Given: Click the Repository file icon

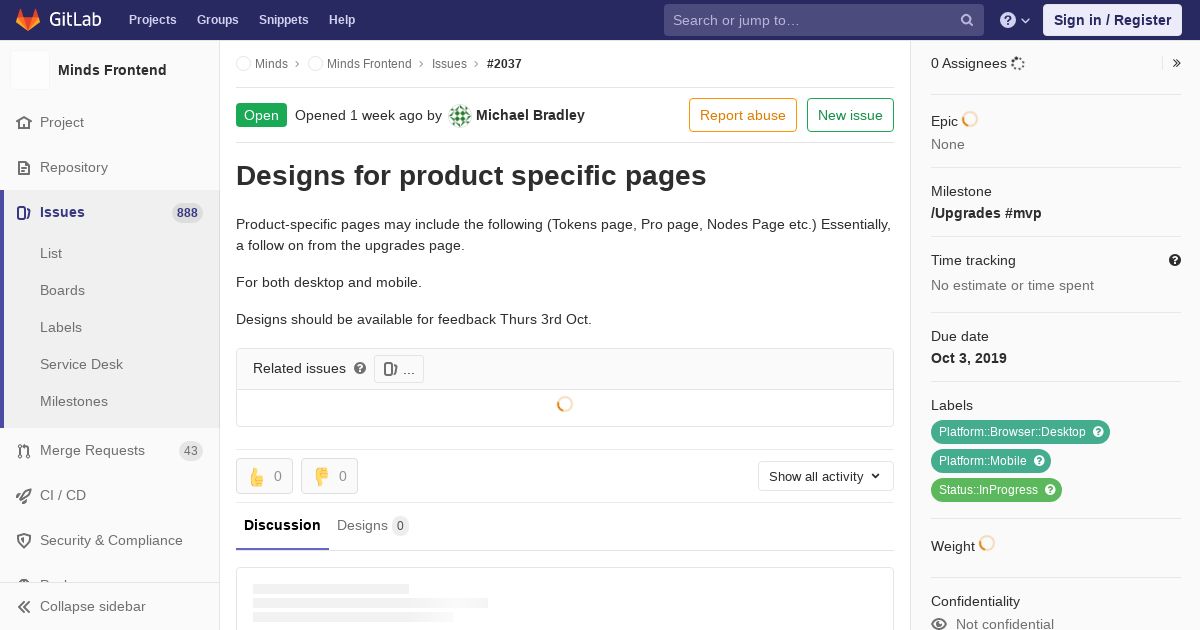Looking at the screenshot, I should 24,167.
